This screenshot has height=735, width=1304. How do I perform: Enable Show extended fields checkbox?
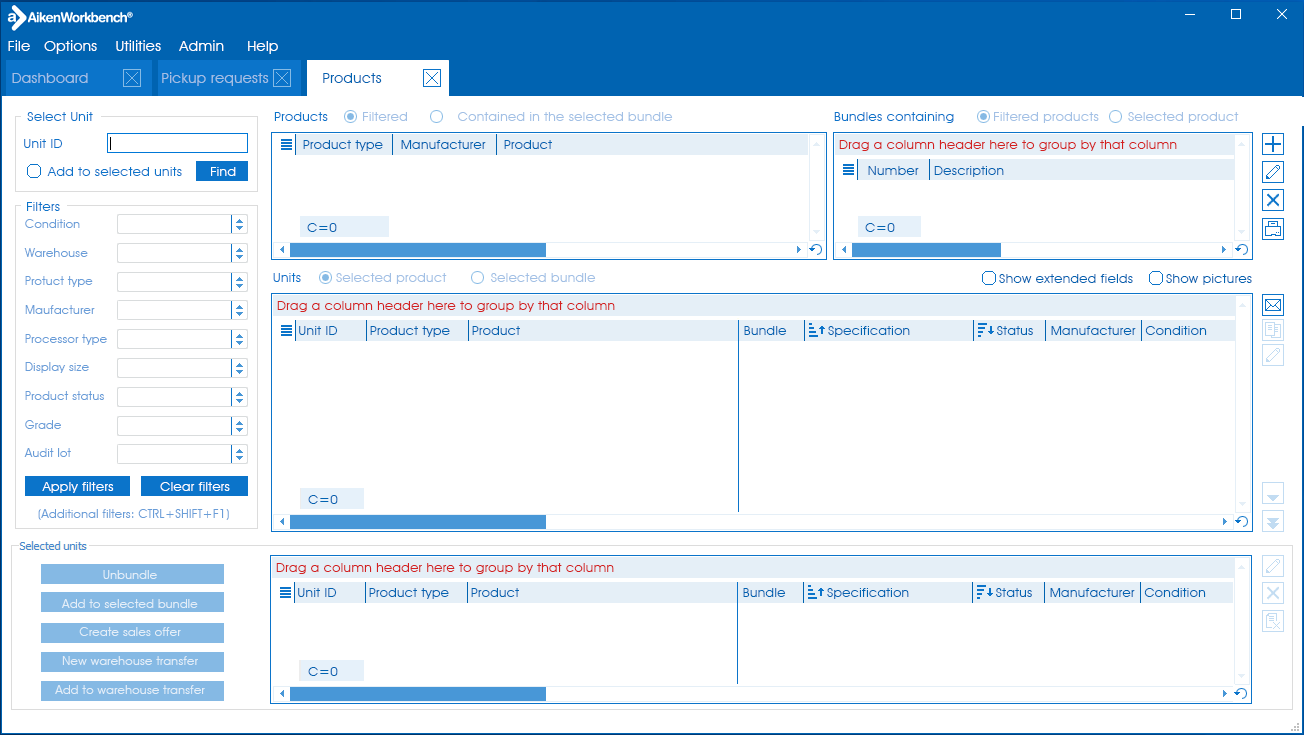pos(989,279)
